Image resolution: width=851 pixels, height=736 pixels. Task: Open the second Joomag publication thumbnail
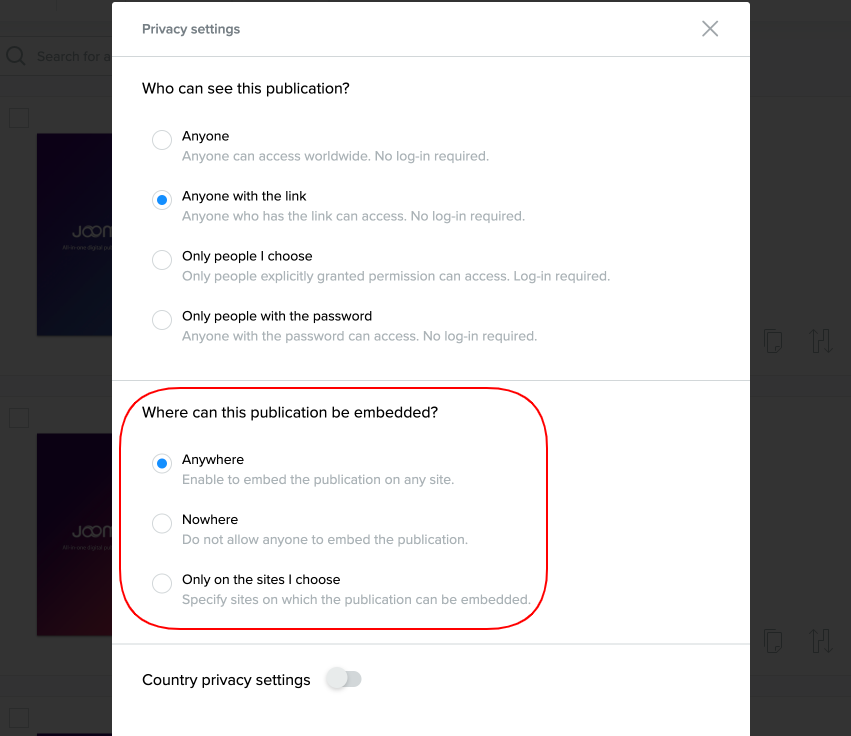(74, 535)
